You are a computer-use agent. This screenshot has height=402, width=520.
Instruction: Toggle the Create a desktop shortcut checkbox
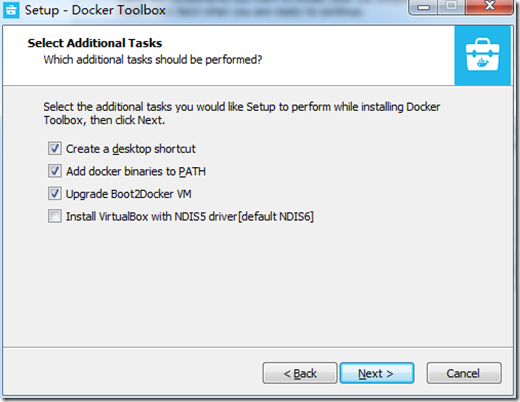coord(54,149)
